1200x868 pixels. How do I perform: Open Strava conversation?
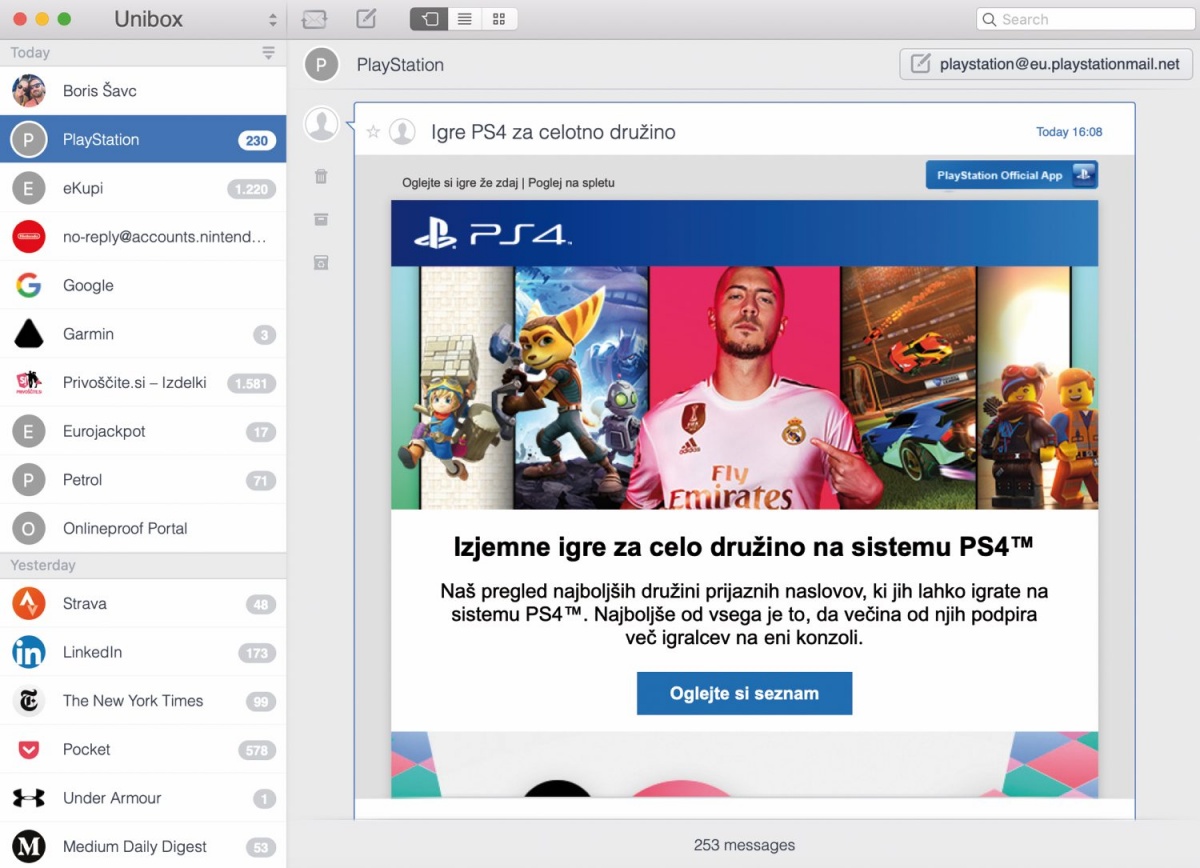pos(143,604)
